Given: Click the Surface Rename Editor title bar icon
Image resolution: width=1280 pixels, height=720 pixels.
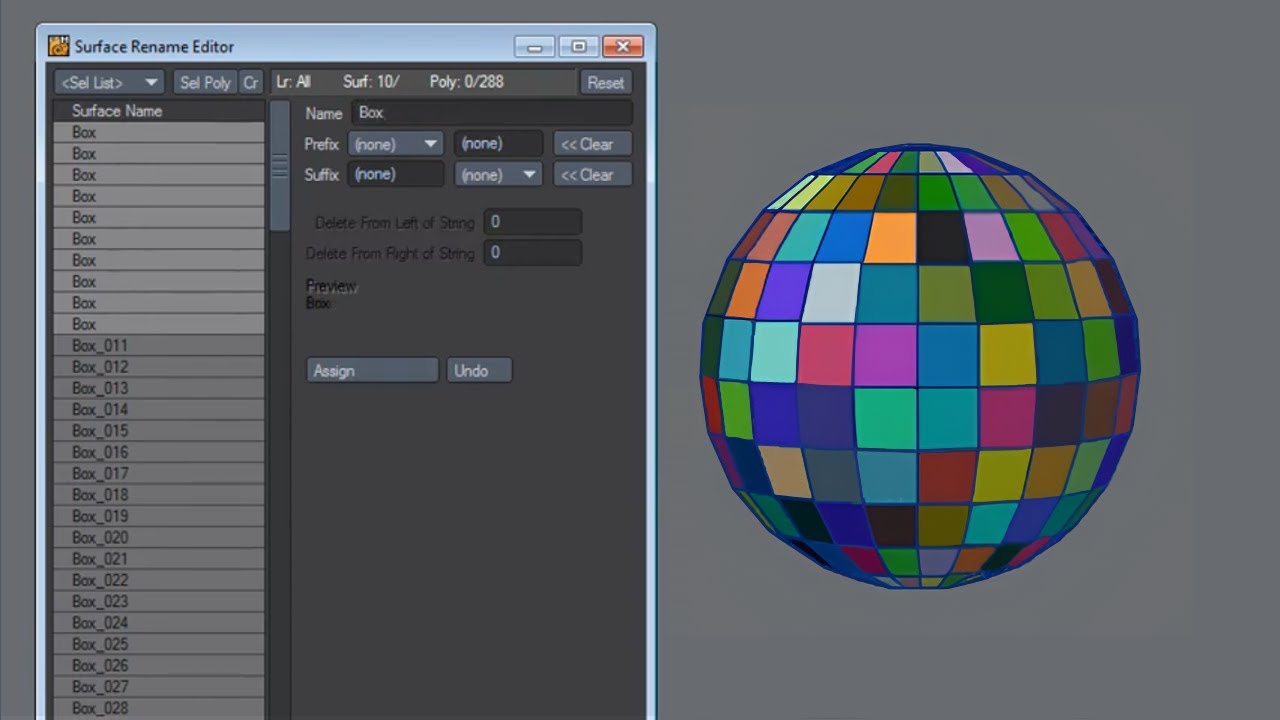Looking at the screenshot, I should point(59,46).
